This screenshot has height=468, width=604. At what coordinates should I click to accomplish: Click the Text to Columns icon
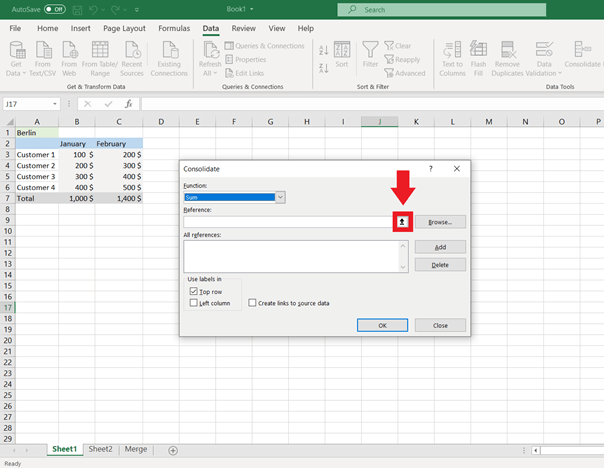pyautogui.click(x=452, y=50)
